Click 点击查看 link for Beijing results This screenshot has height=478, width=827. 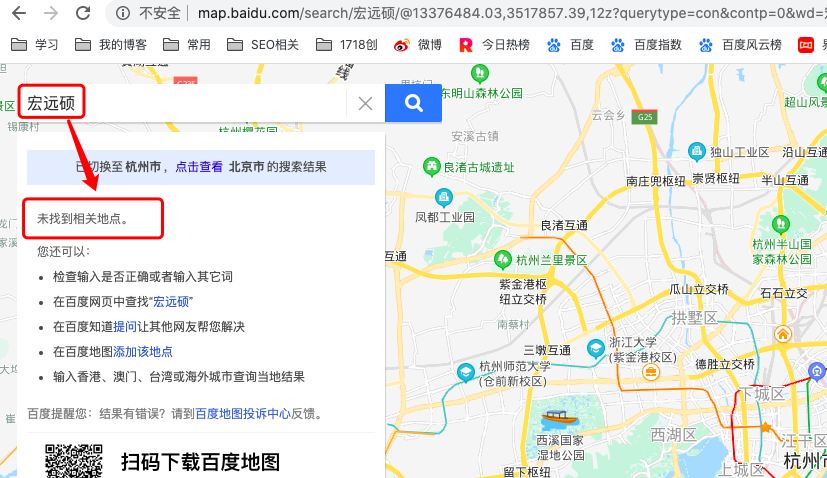point(199,167)
